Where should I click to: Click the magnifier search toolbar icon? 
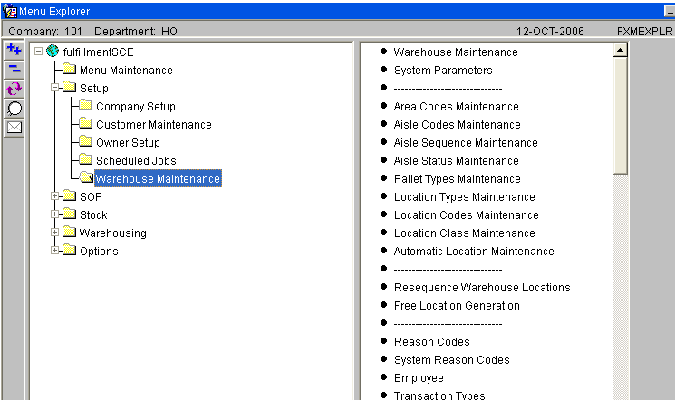tap(14, 108)
